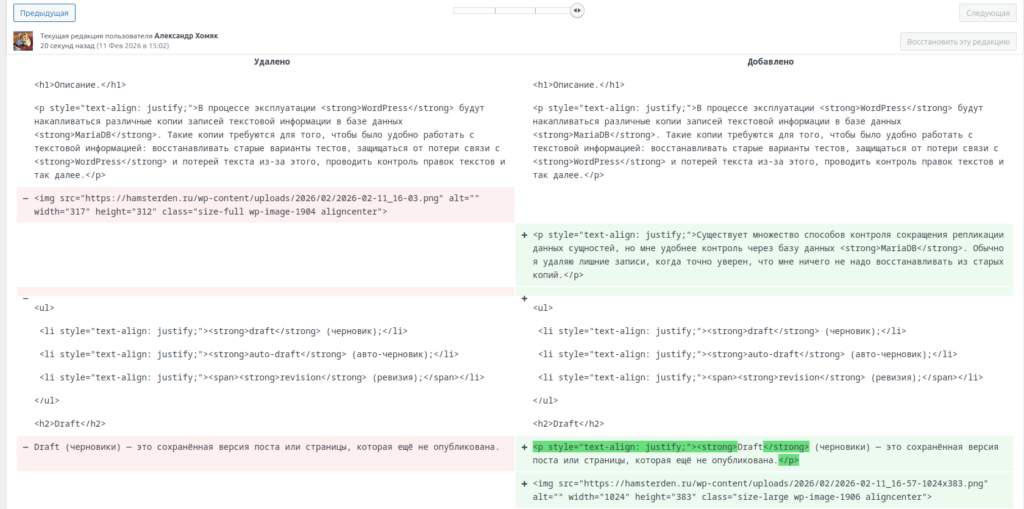Click the 'Предыдущая' revision button

tap(44, 13)
